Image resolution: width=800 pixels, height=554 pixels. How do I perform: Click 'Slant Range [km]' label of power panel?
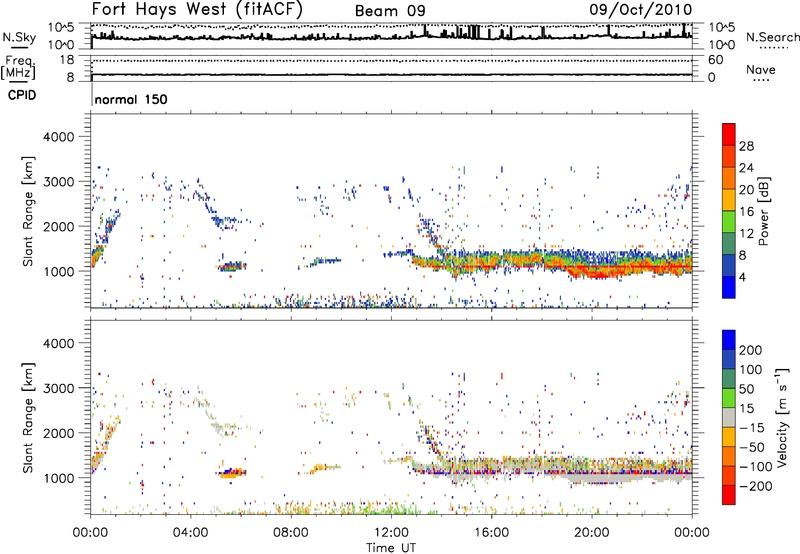coord(28,211)
